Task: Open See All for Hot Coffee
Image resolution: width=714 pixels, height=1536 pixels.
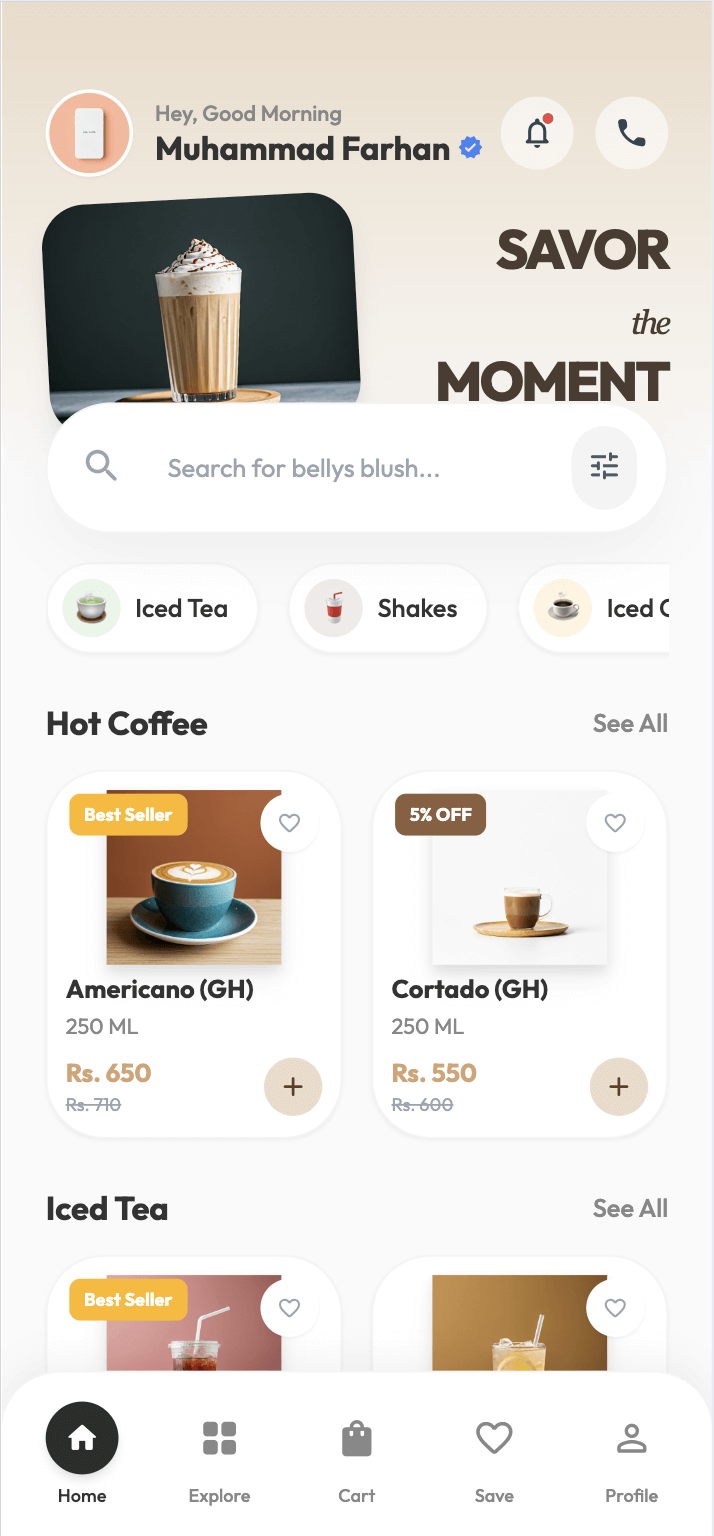Action: click(630, 723)
